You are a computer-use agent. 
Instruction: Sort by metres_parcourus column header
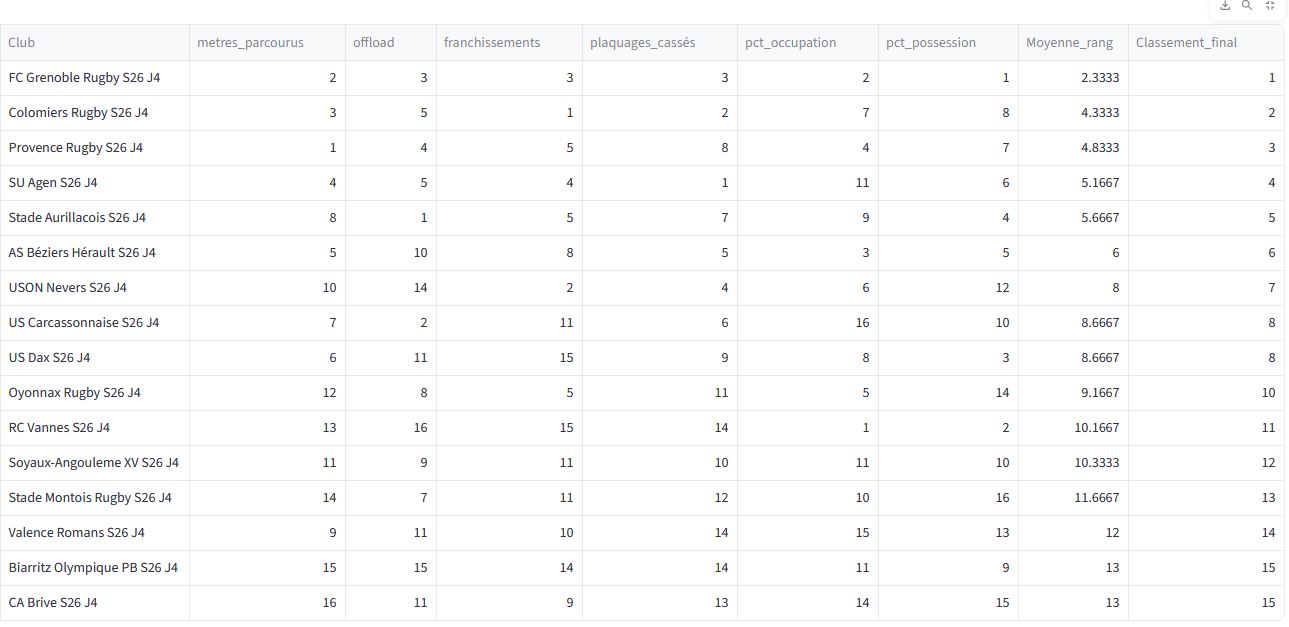pyautogui.click(x=250, y=42)
